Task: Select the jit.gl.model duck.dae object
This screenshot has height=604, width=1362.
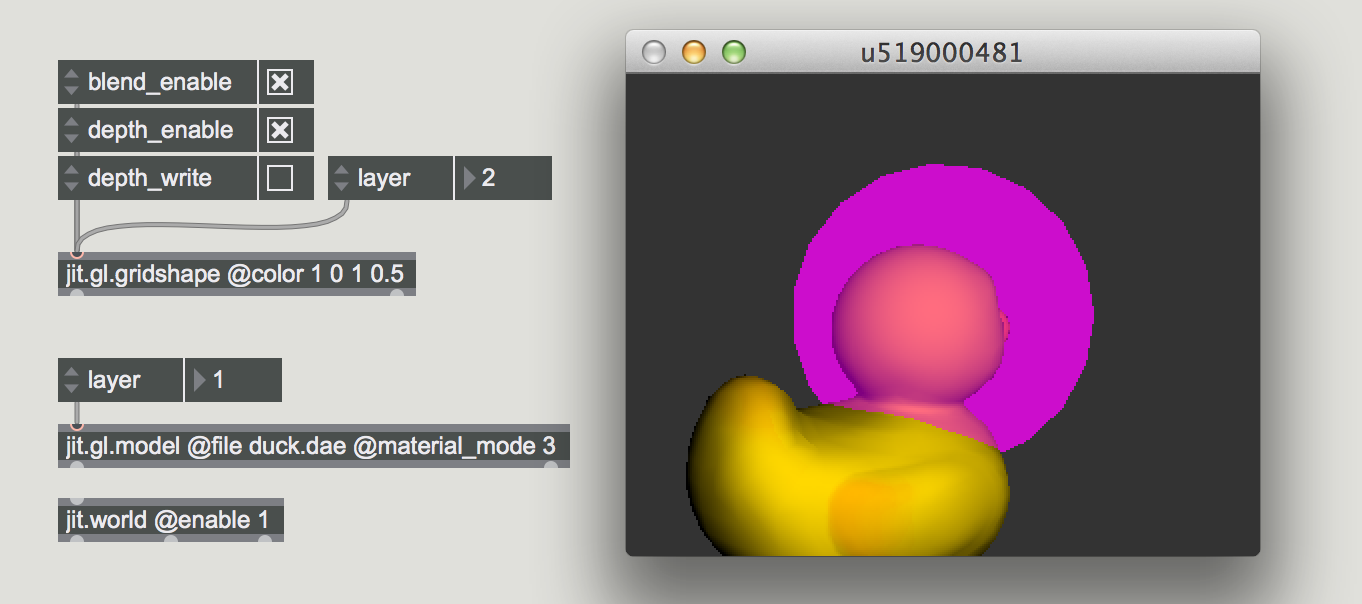Action: point(314,446)
